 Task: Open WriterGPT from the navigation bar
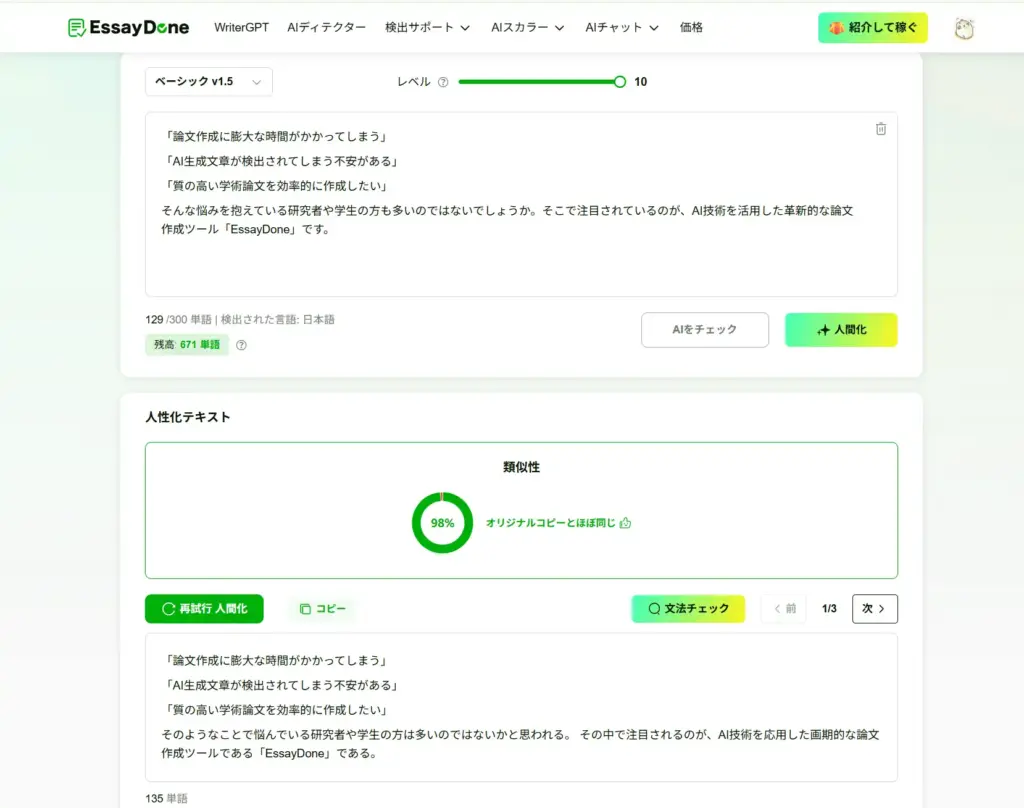[241, 28]
